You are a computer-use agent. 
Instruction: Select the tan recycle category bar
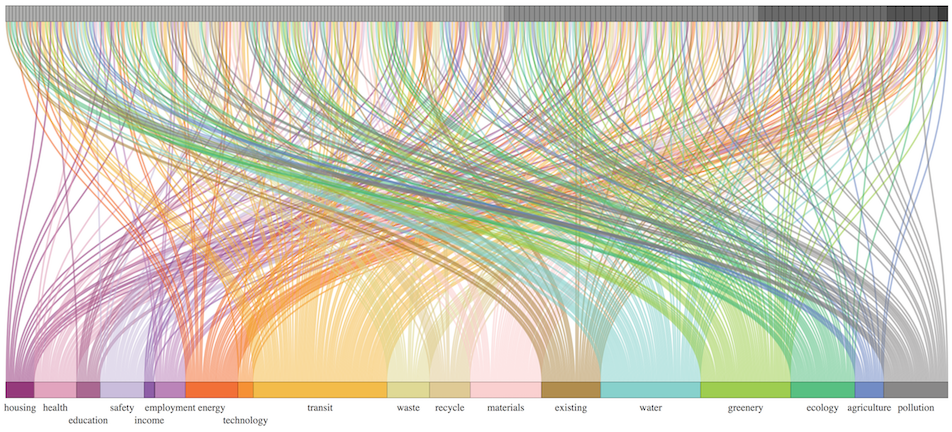(x=449, y=390)
